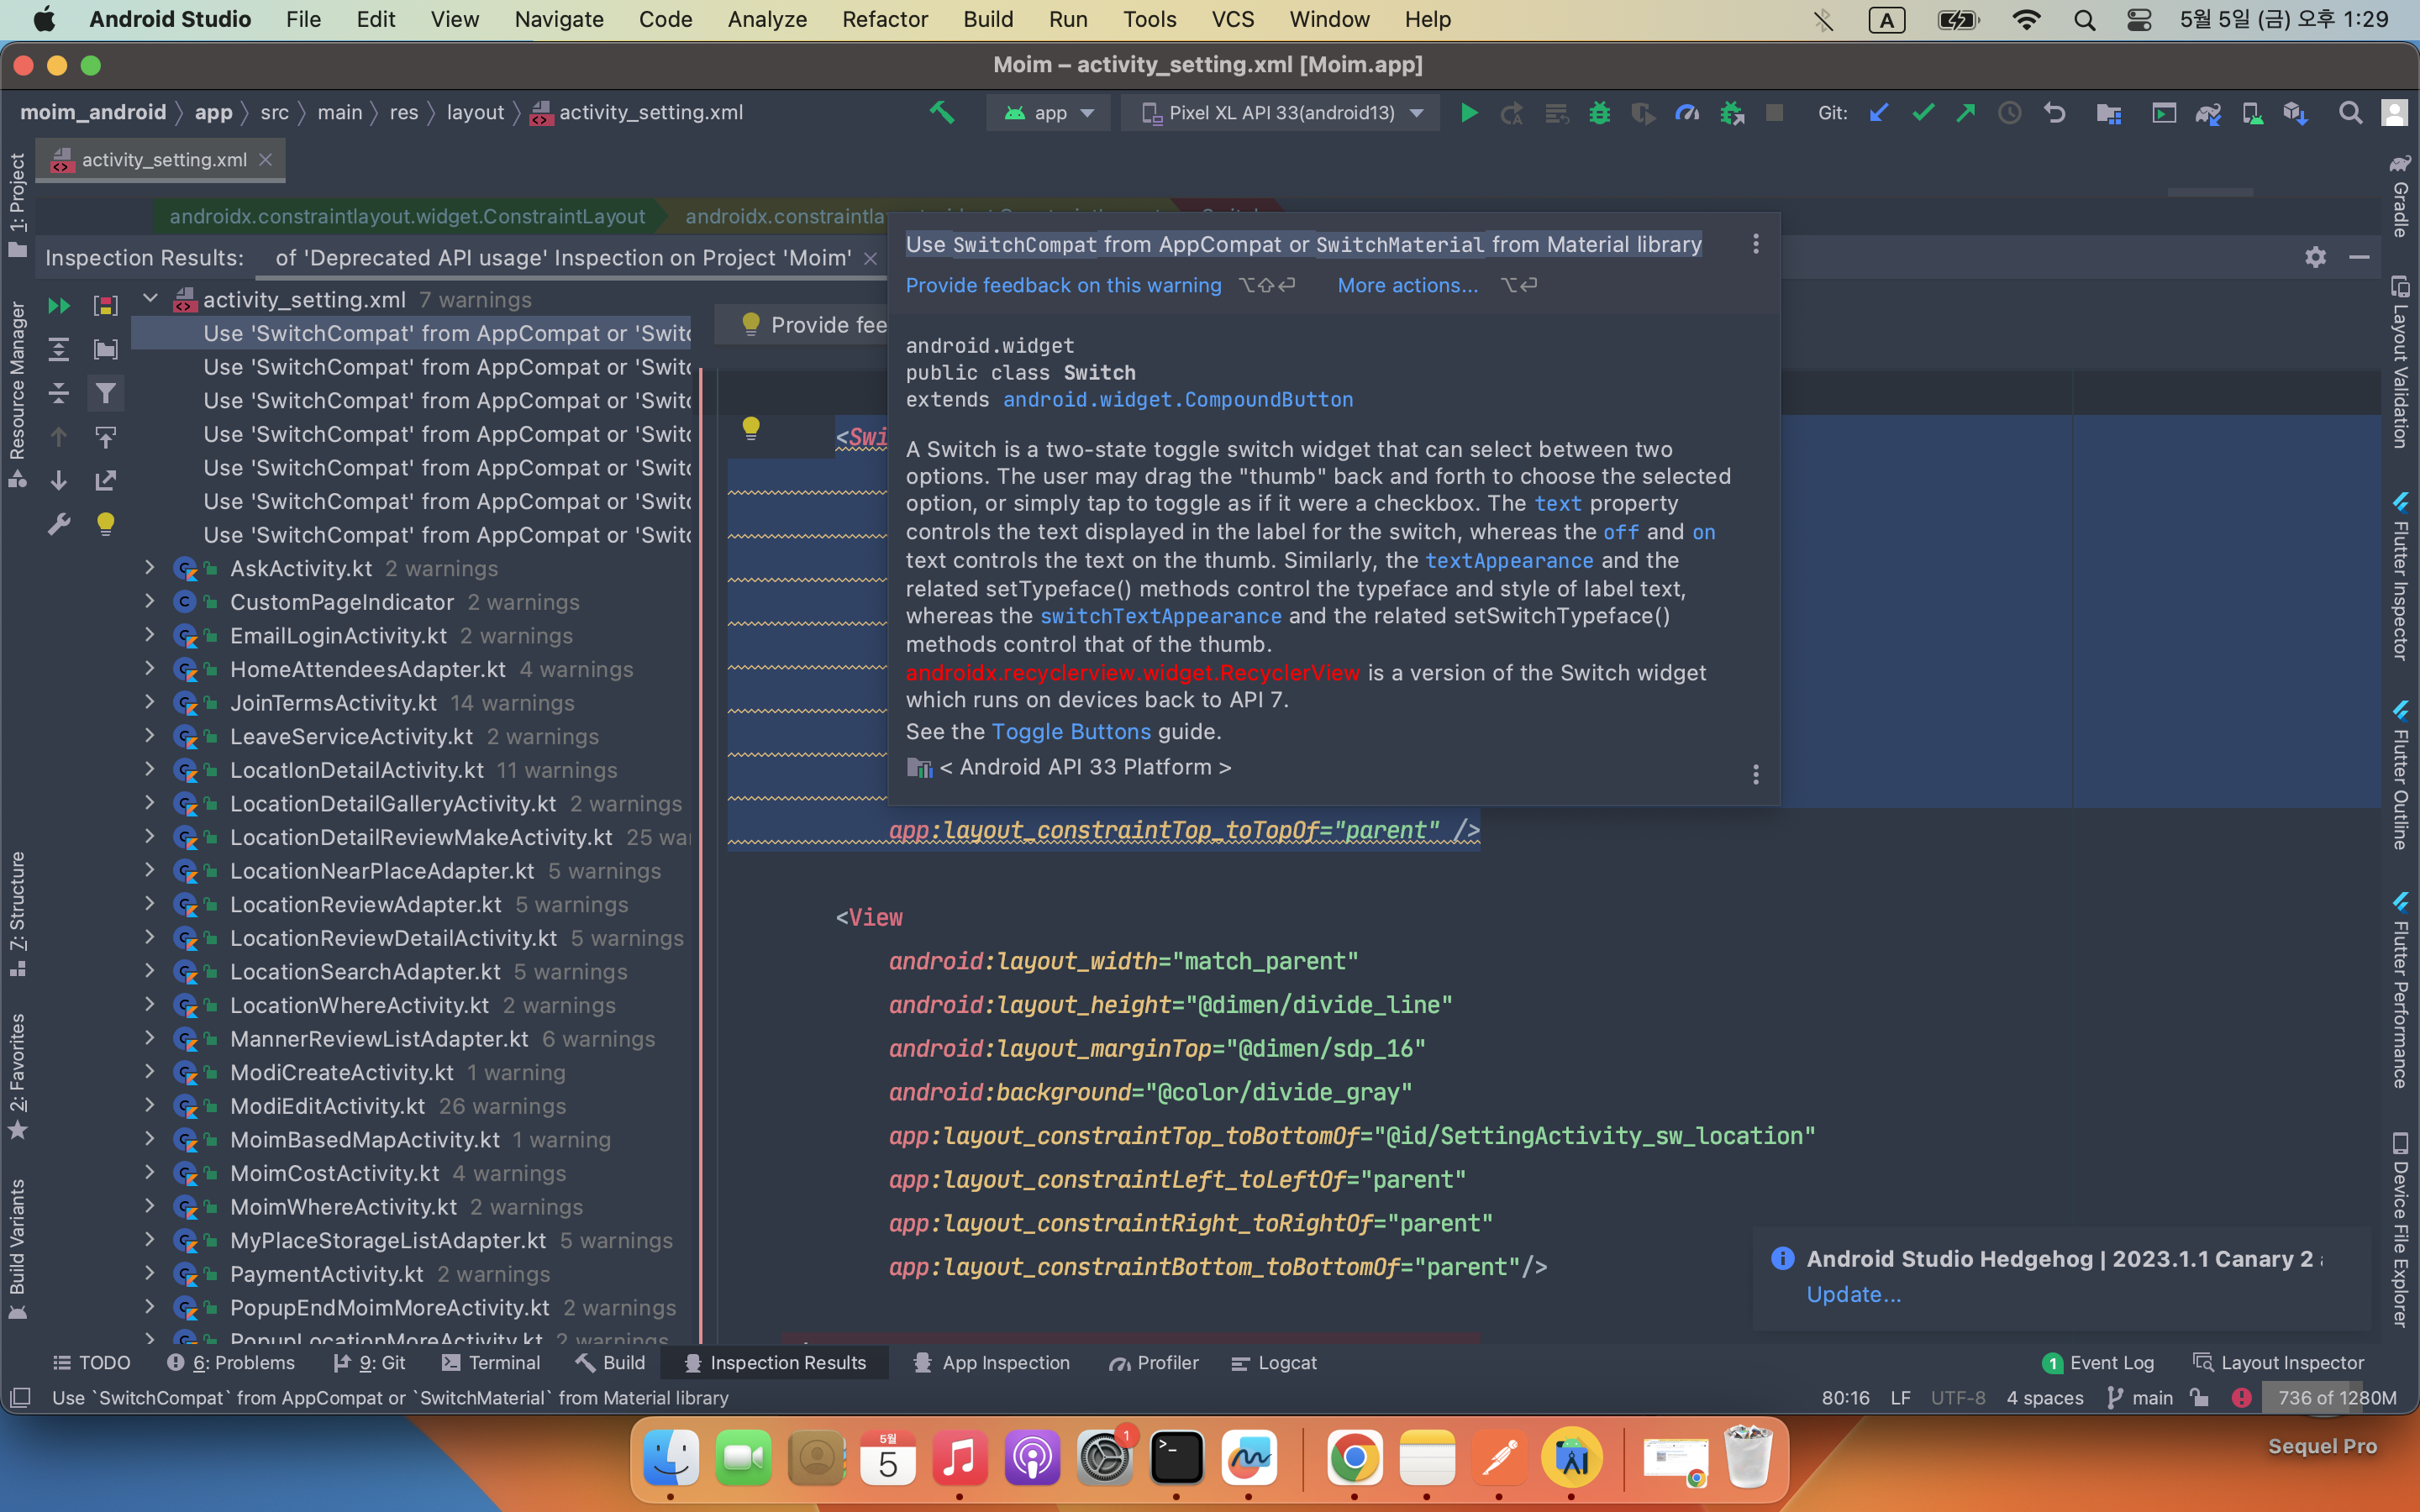Open the Refactor menu
The width and height of the screenshot is (2420, 1512).
click(884, 19)
